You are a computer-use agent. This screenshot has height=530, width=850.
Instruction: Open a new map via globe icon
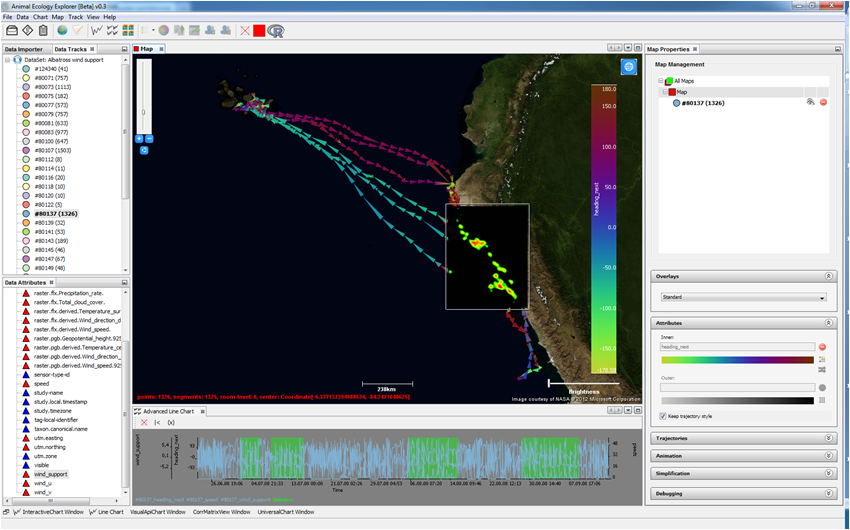point(62,31)
